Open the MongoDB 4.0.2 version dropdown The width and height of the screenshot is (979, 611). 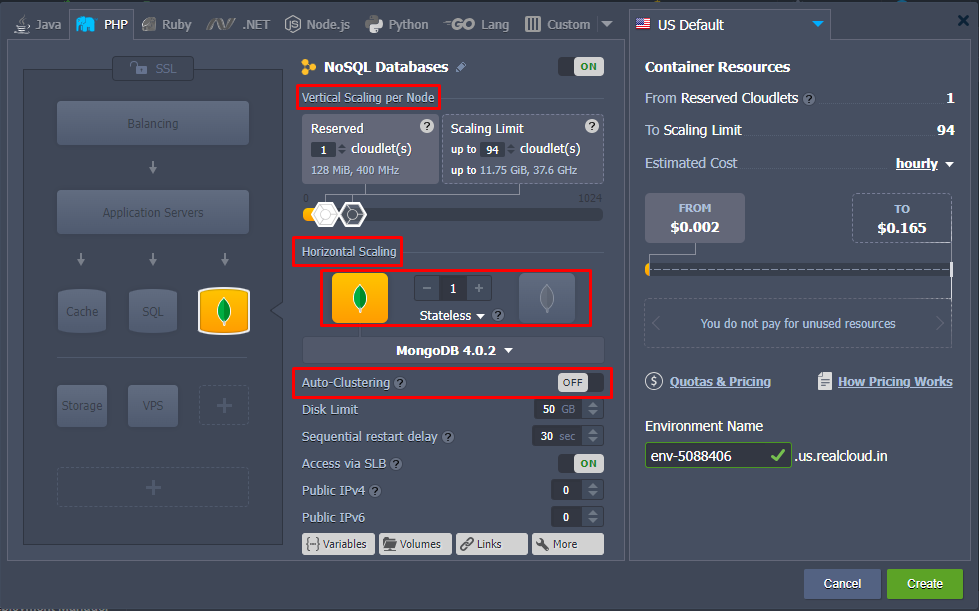tap(453, 351)
